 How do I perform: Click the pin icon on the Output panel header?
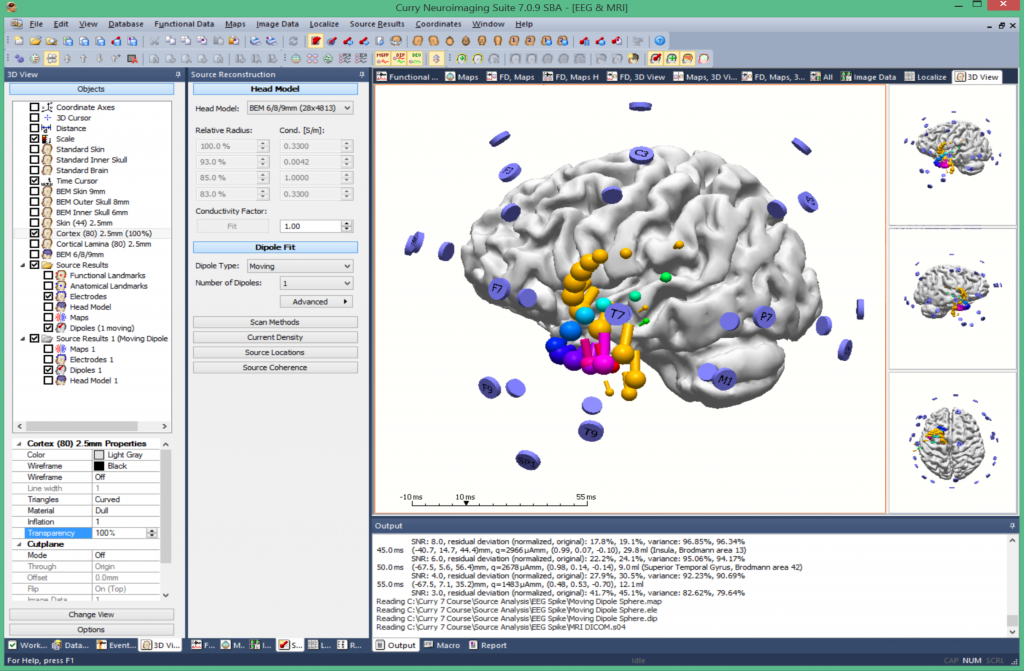click(x=1012, y=525)
